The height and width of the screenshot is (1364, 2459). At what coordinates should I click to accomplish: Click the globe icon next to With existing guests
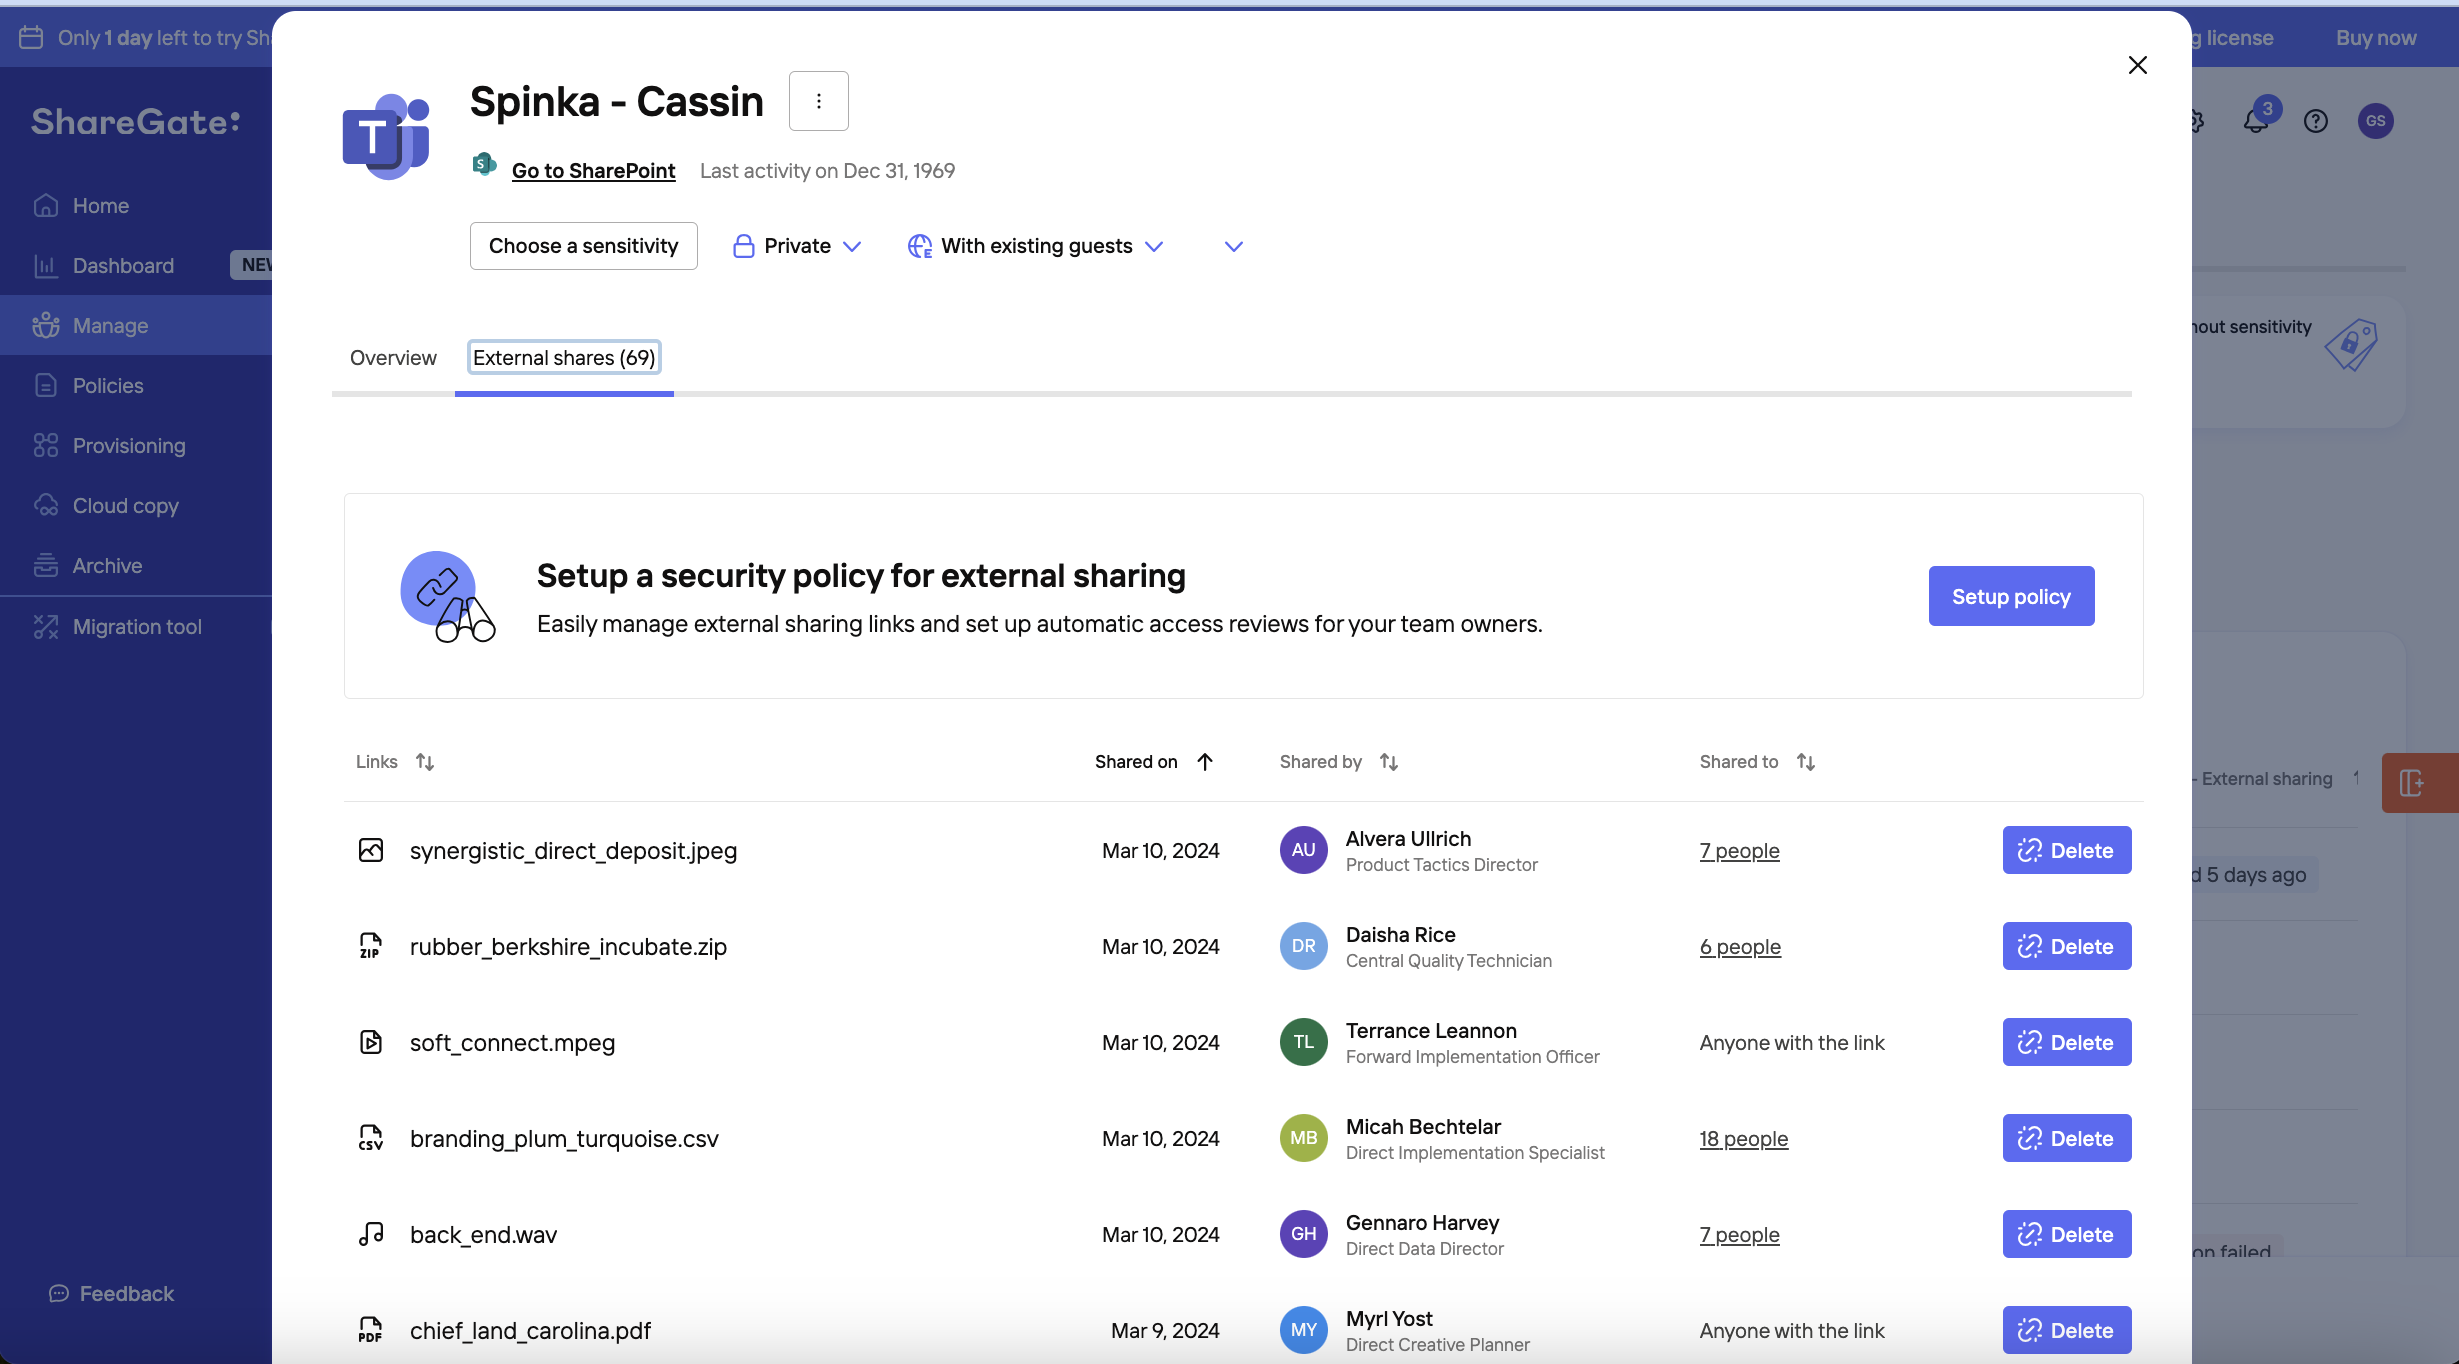[x=919, y=246]
